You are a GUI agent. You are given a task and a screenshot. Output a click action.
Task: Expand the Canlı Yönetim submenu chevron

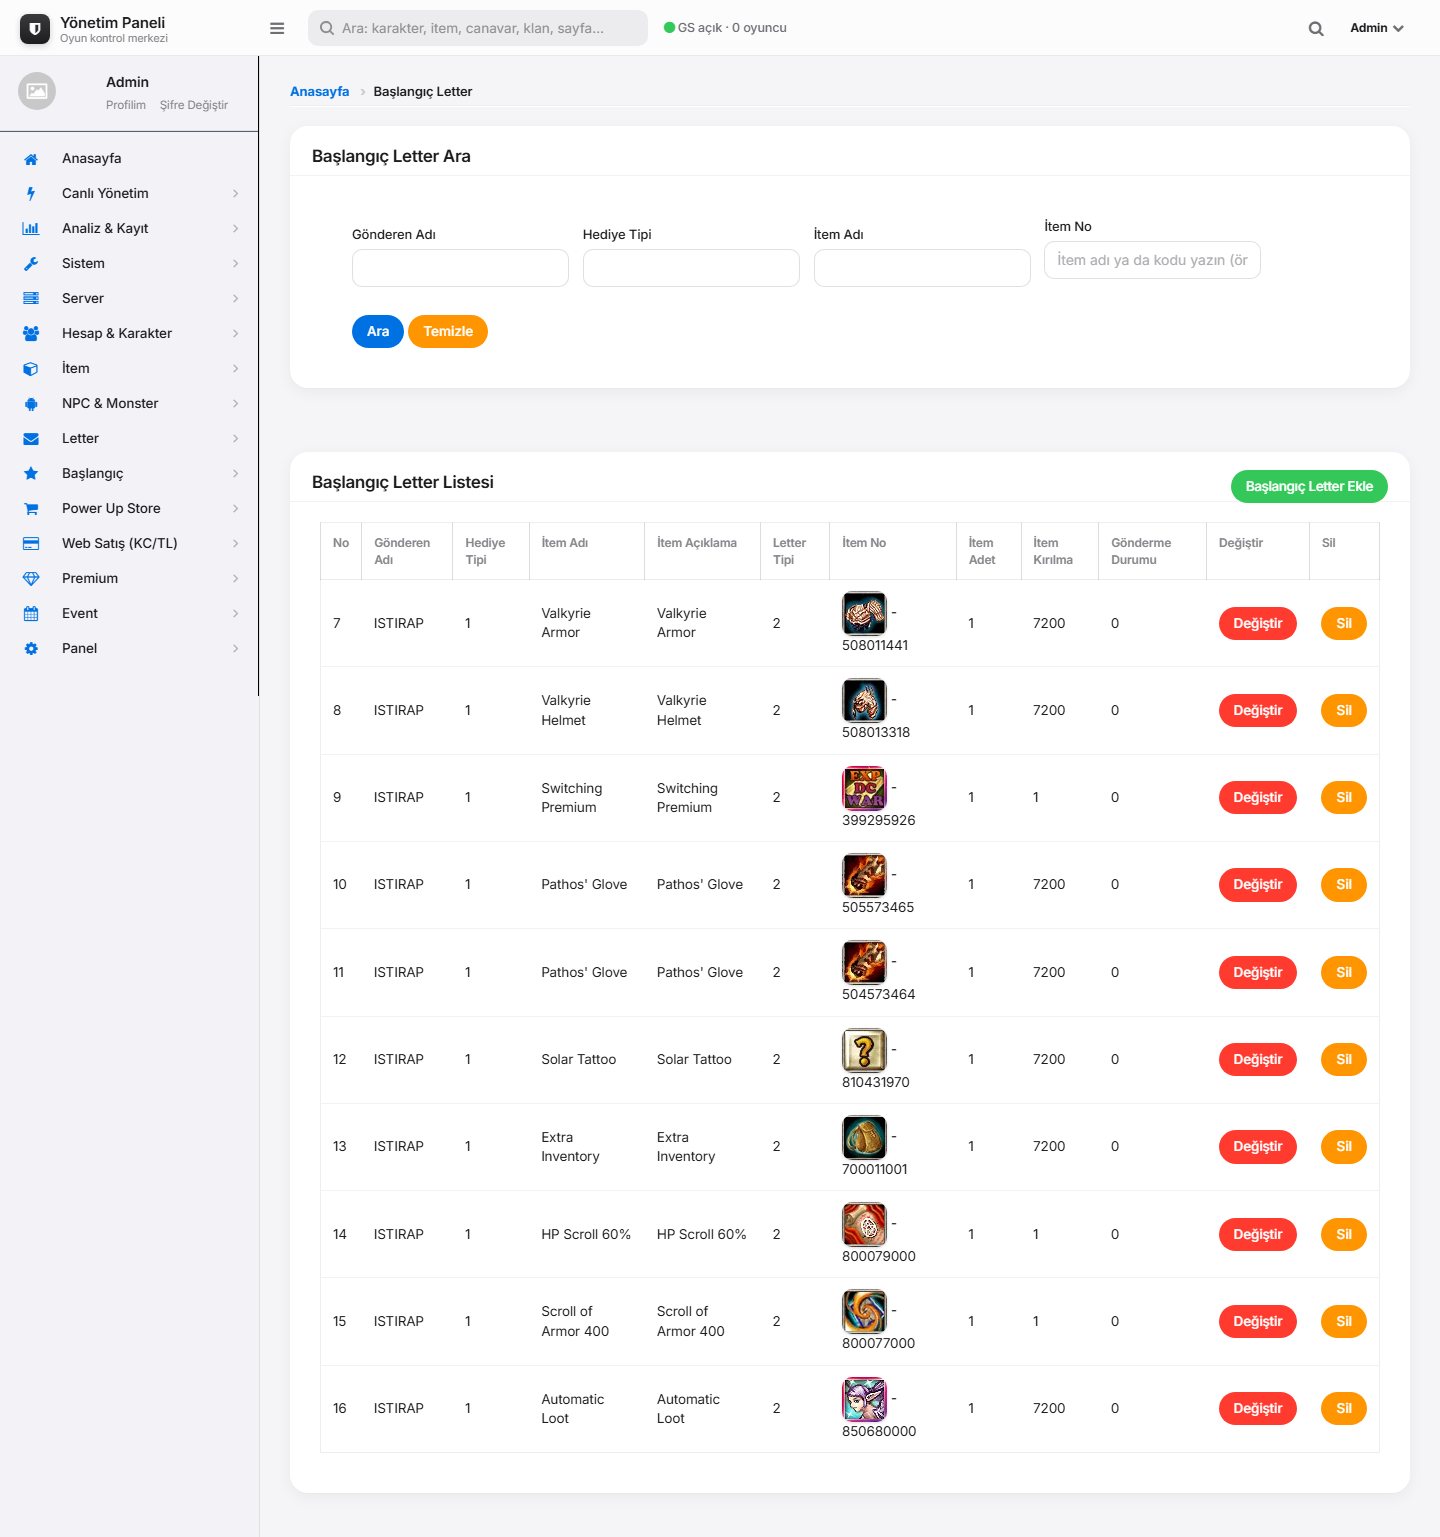click(x=236, y=194)
